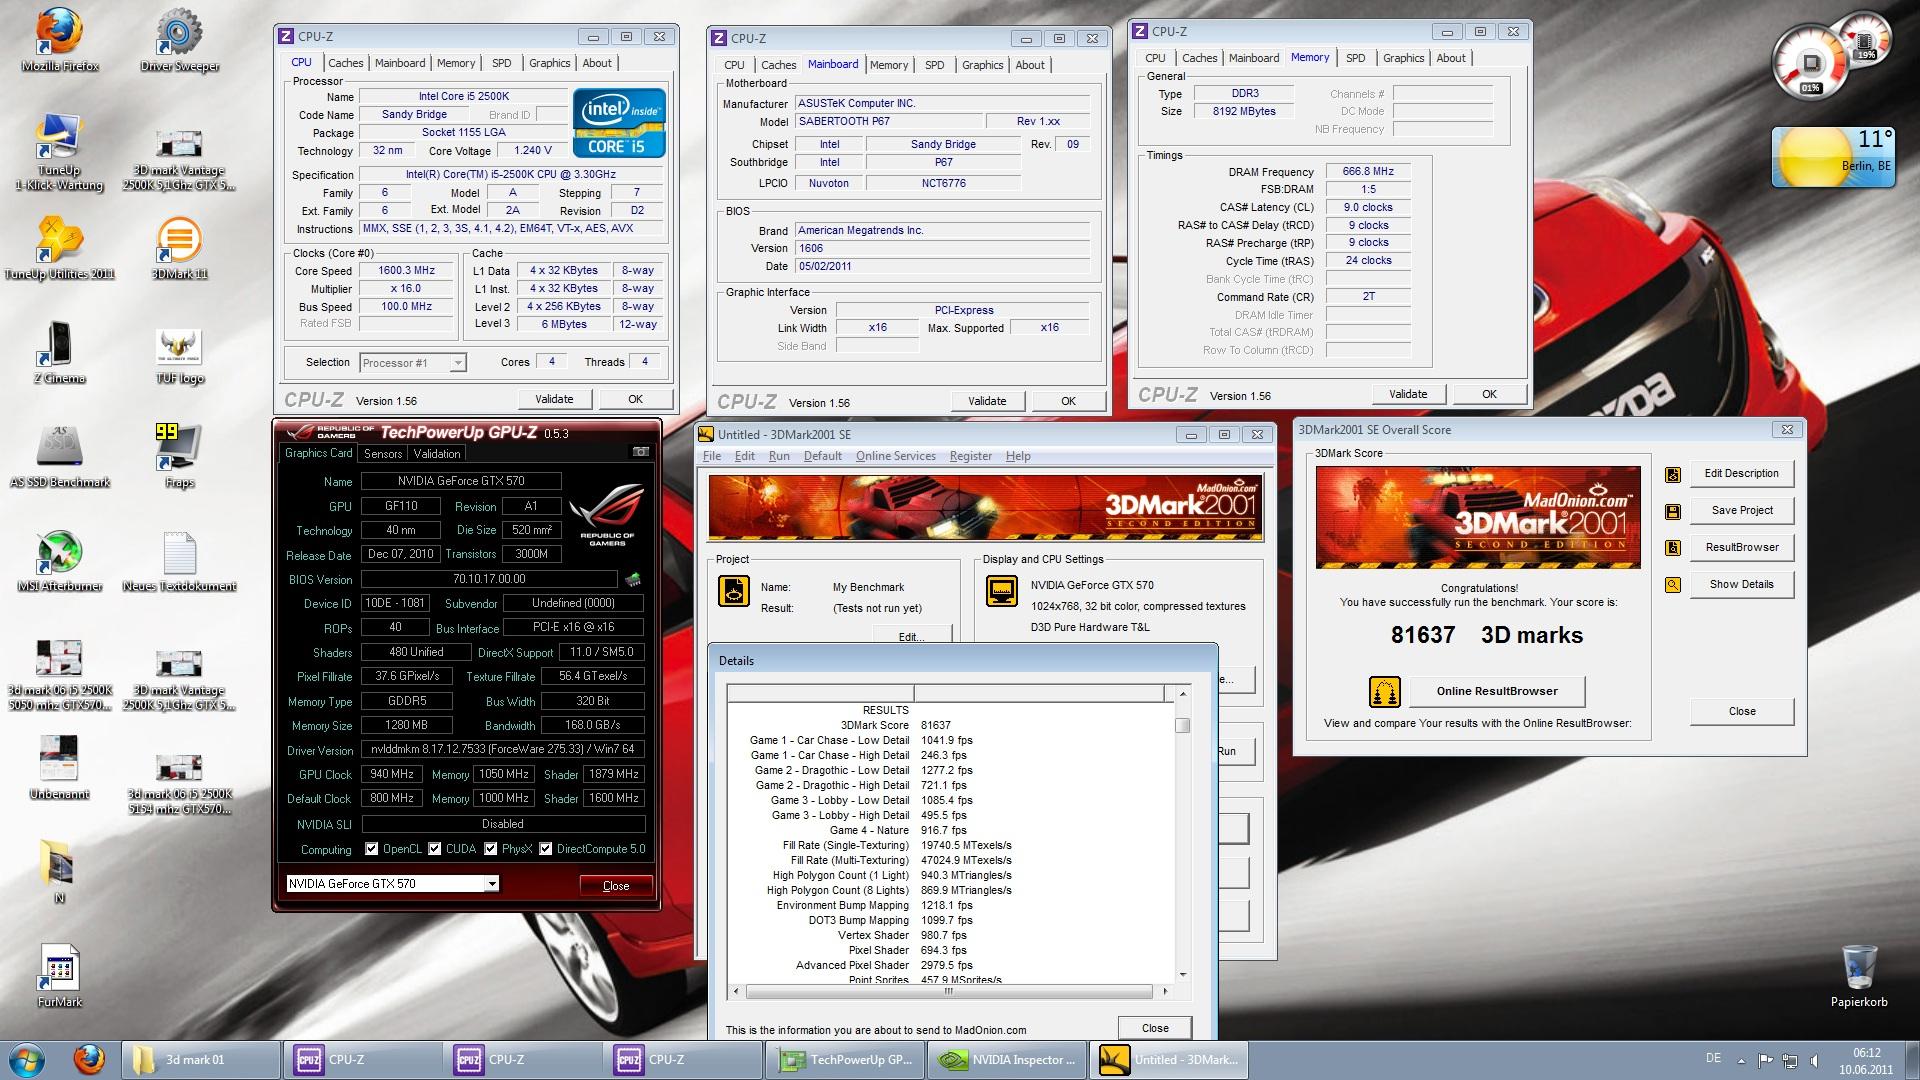Open TuneUp Utilities 2011 desktop icon
This screenshot has height=1080, width=1920.
[x=60, y=248]
